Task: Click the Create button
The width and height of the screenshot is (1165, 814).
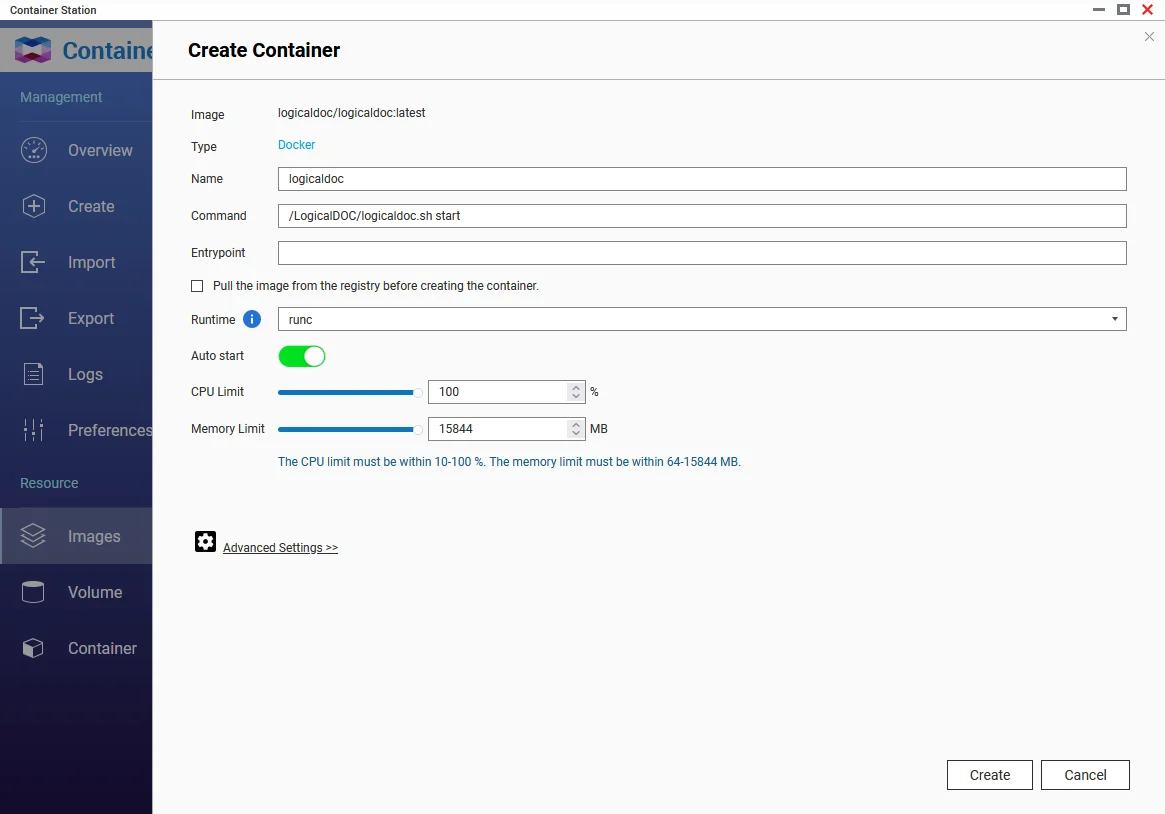Action: [988, 774]
